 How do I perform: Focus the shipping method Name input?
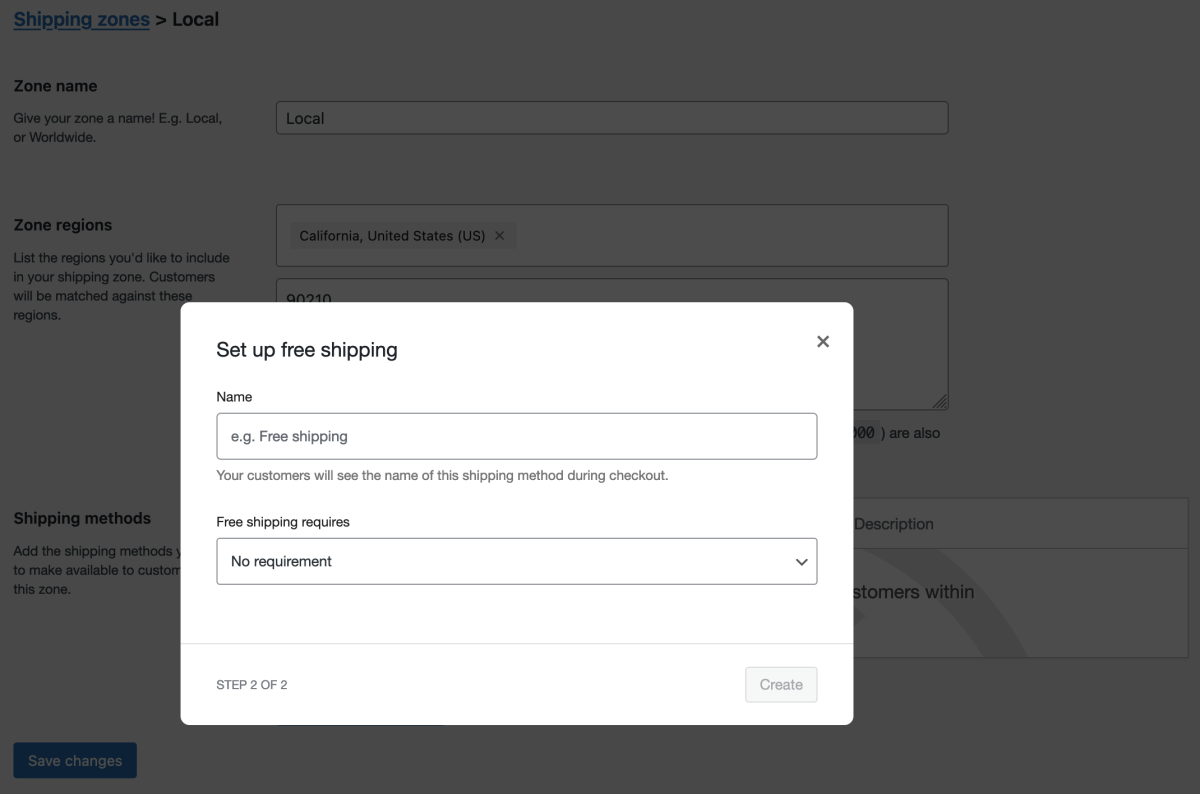[516, 436]
